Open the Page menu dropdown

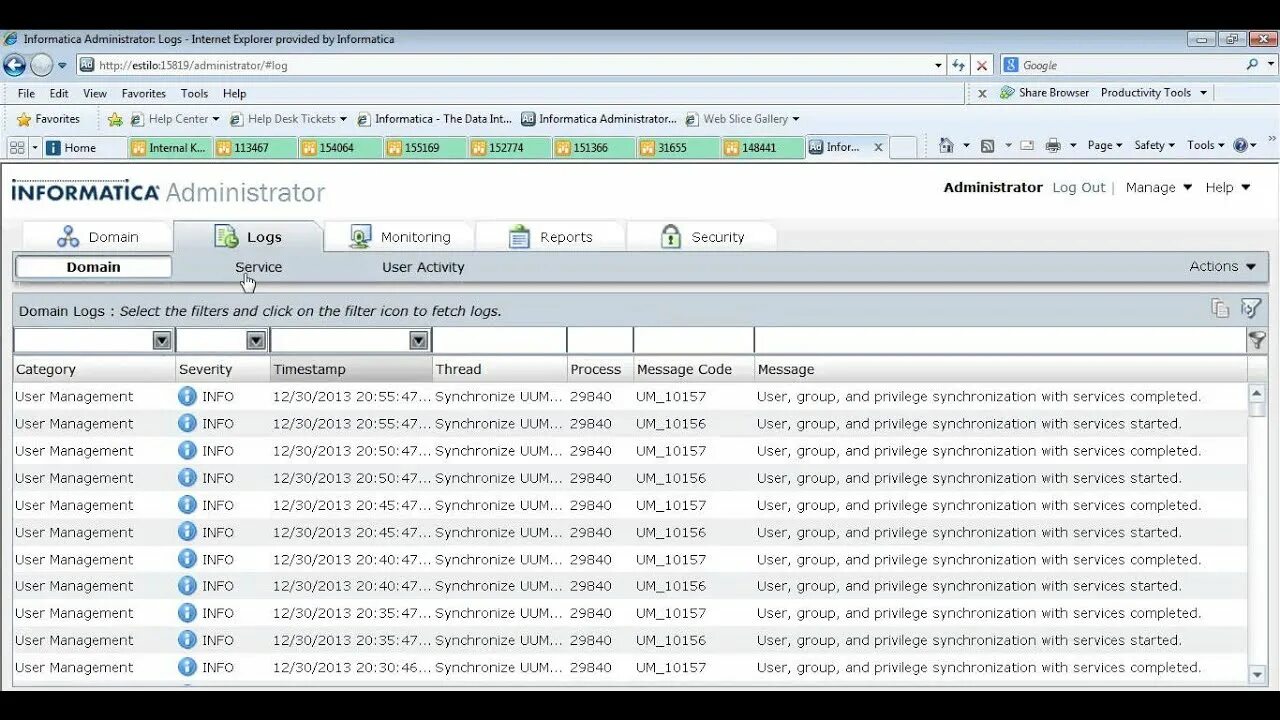click(1104, 146)
